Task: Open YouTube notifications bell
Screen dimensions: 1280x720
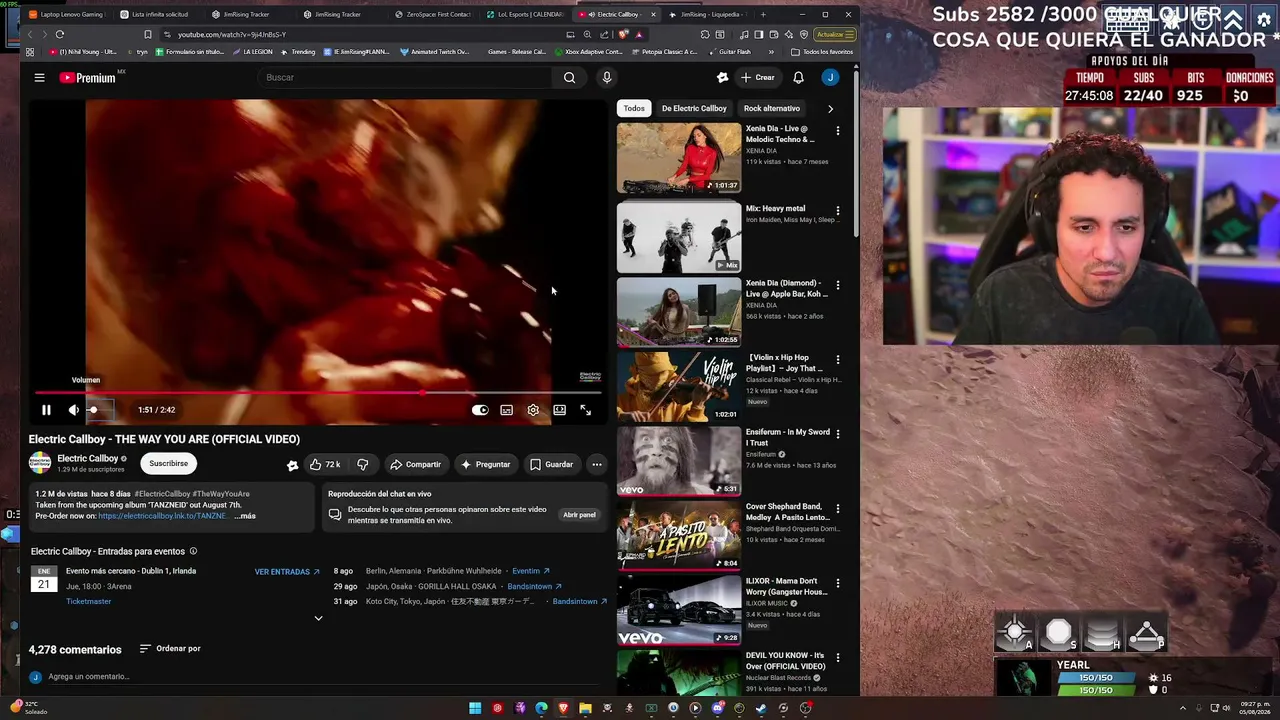Action: (798, 77)
